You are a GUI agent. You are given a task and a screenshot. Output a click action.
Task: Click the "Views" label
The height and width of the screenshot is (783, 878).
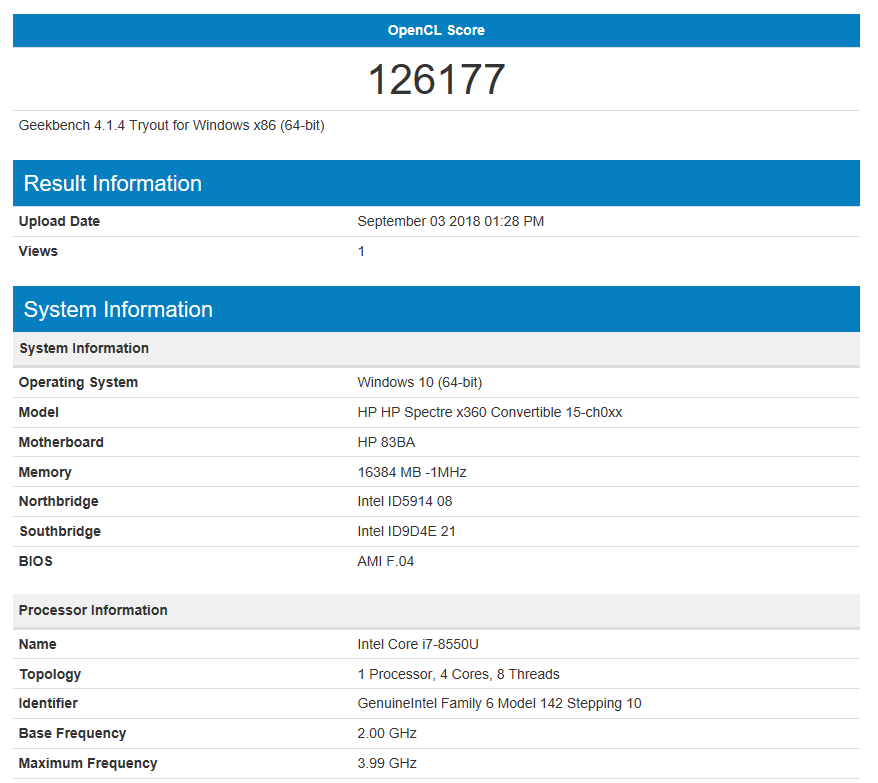pyautogui.click(x=38, y=251)
